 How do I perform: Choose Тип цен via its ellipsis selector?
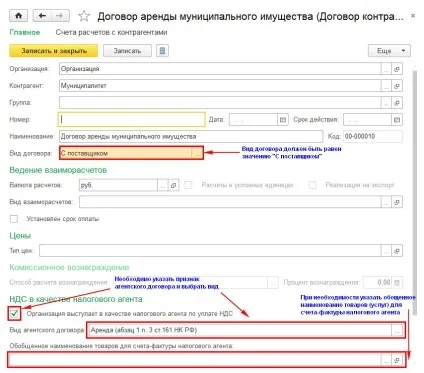386,251
